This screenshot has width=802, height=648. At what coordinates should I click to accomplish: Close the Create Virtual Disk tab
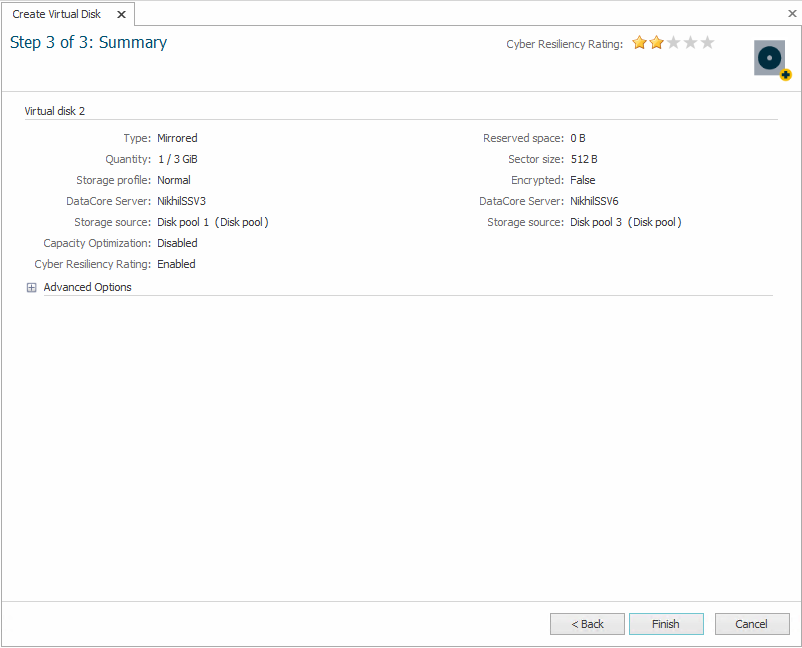point(121,14)
